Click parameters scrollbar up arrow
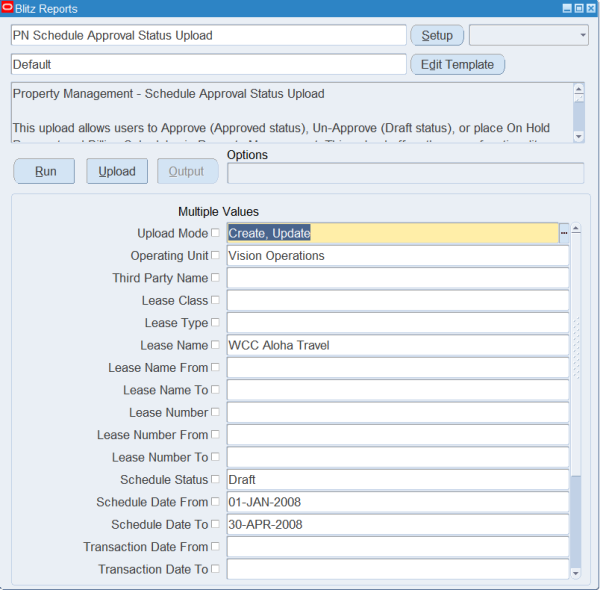 576,229
